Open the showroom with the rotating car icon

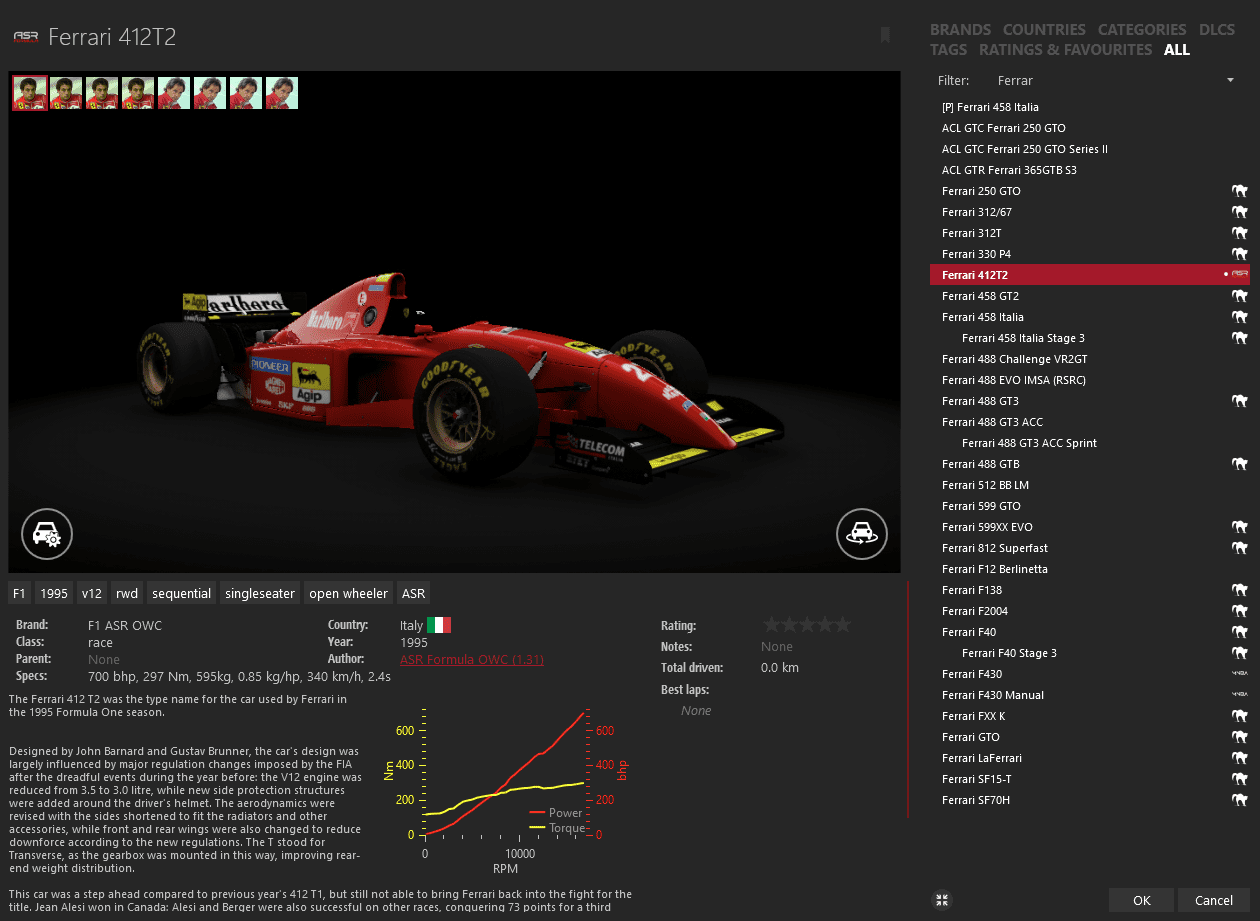[x=862, y=534]
